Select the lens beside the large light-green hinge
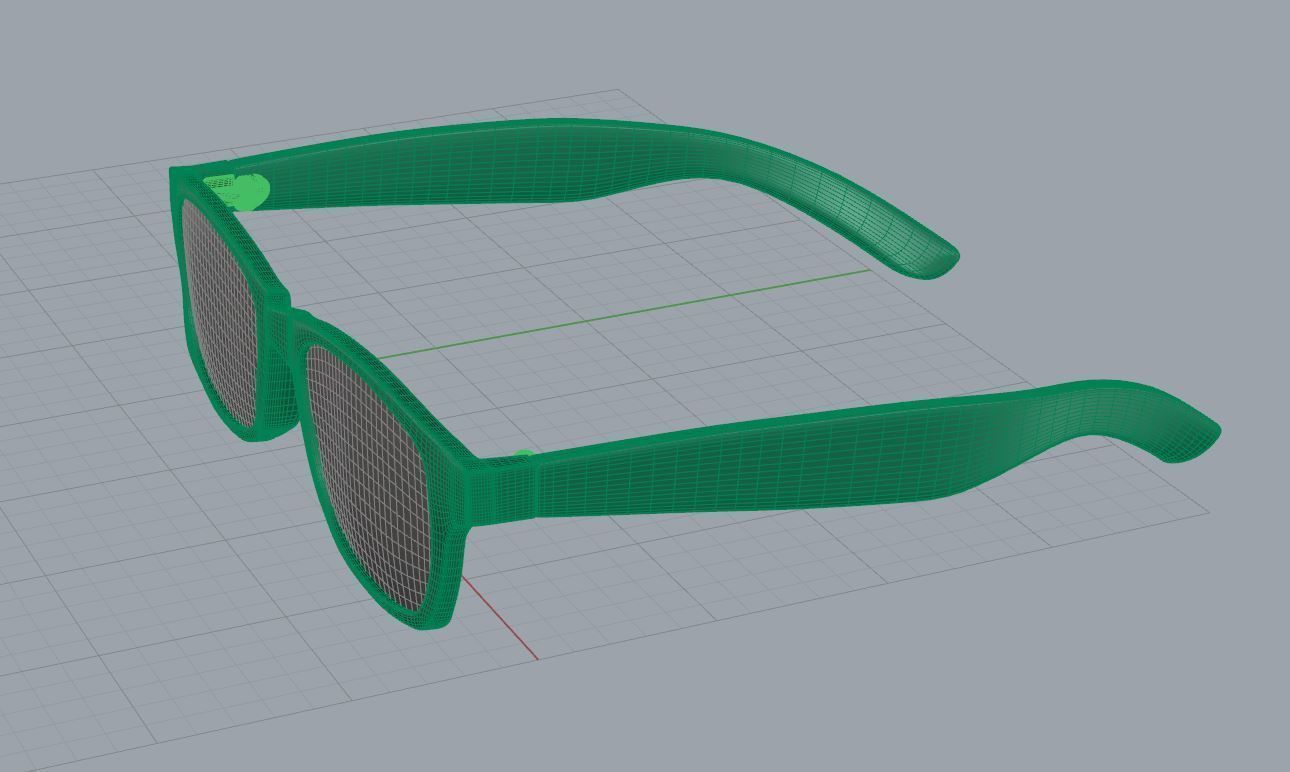Image resolution: width=1290 pixels, height=772 pixels. (222, 314)
